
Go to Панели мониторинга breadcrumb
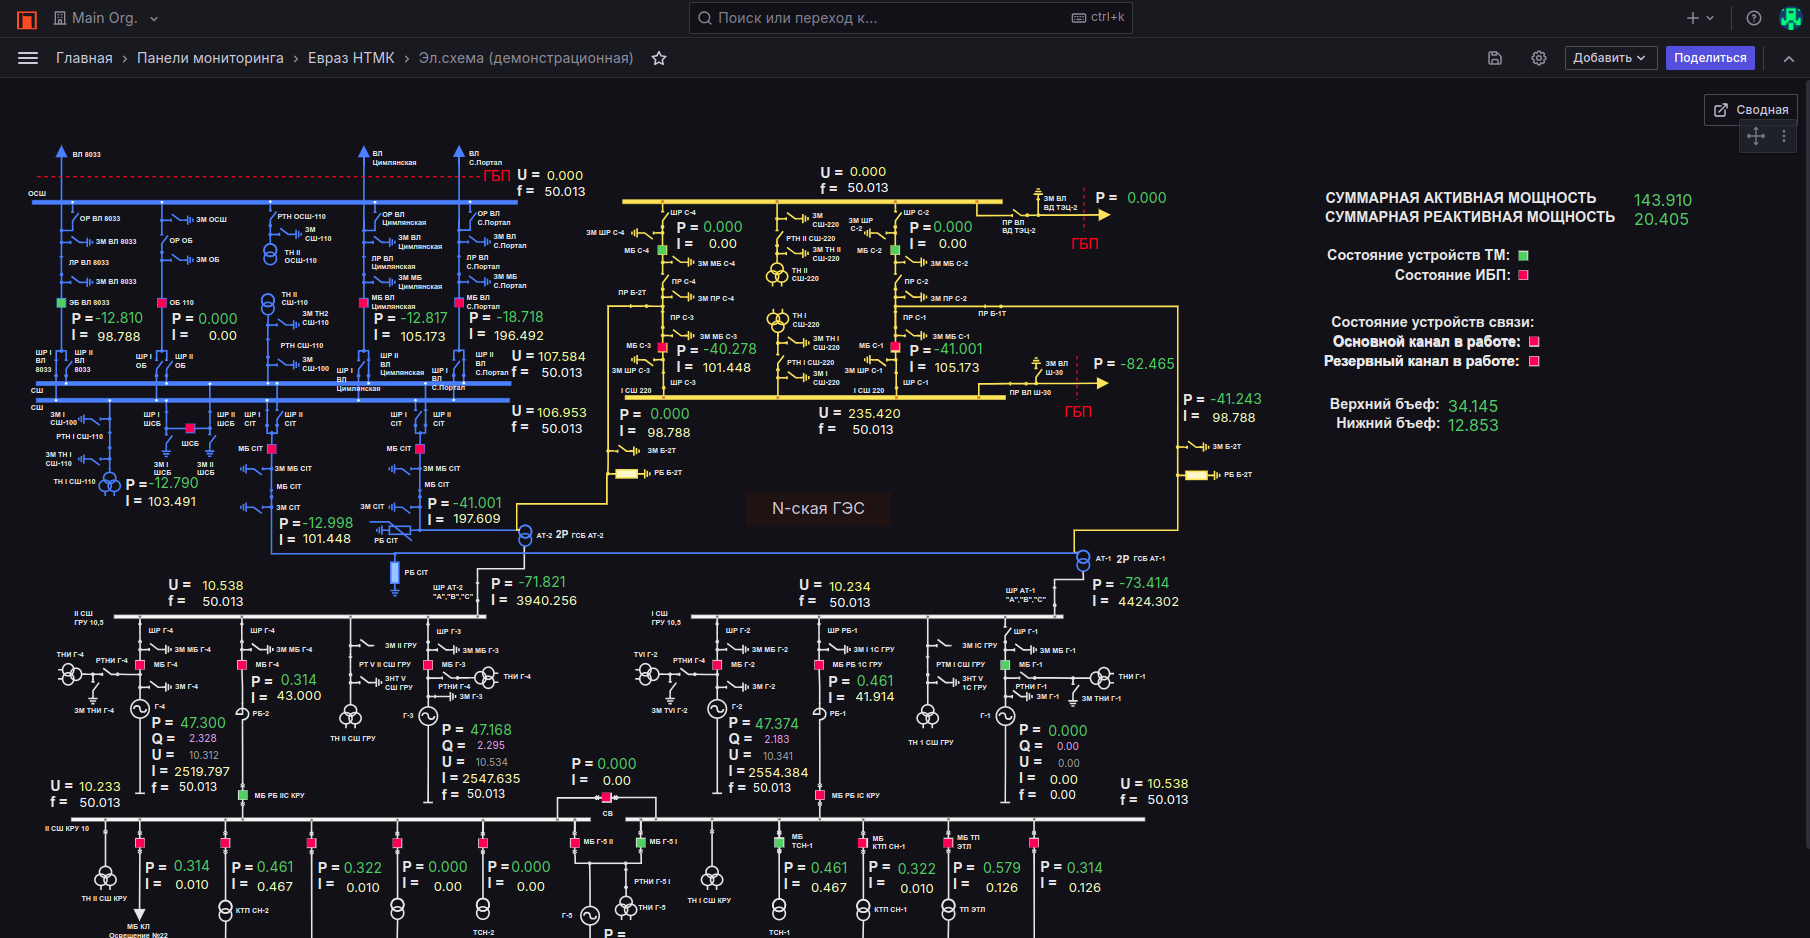click(x=210, y=58)
